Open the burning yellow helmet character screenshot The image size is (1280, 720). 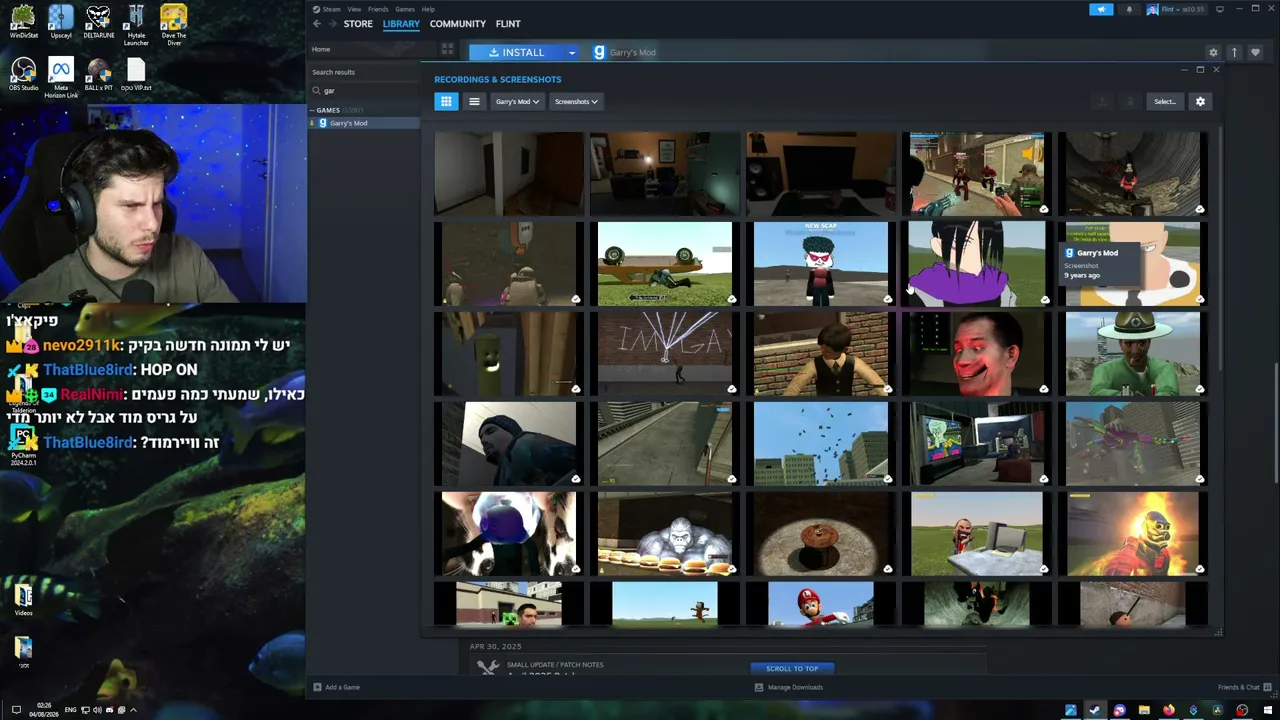tap(1133, 533)
